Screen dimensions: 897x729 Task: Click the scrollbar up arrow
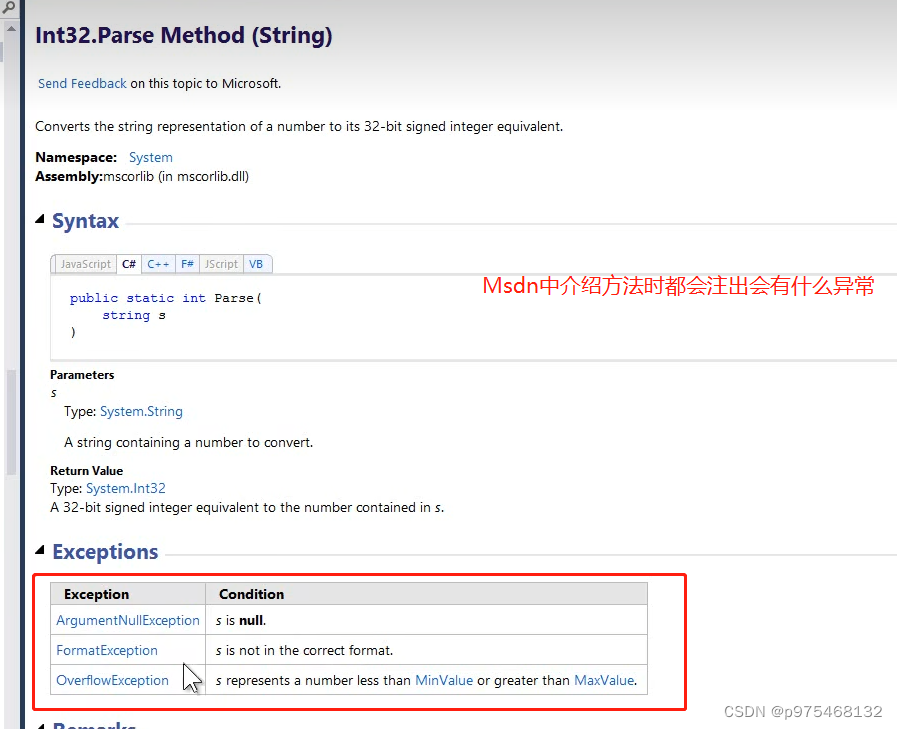click(x=11, y=28)
